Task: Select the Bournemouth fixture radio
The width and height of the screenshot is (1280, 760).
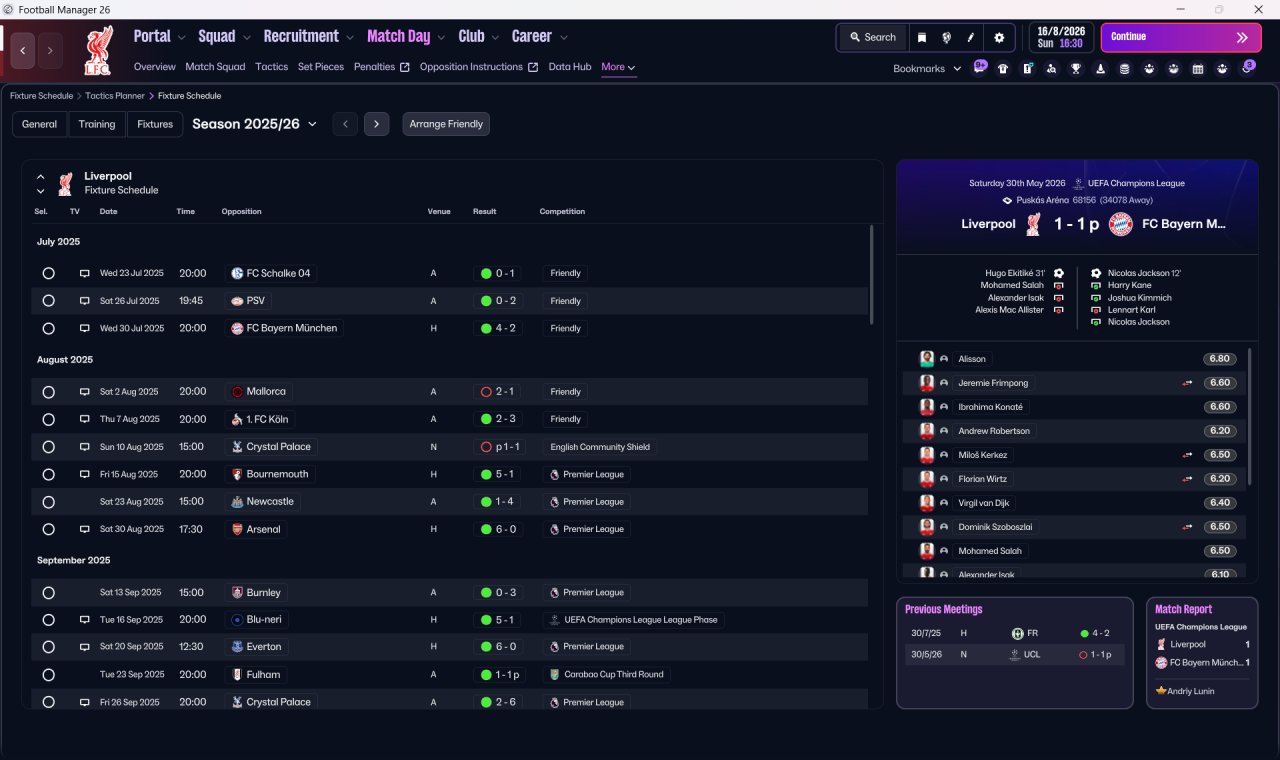Action: pos(48,474)
